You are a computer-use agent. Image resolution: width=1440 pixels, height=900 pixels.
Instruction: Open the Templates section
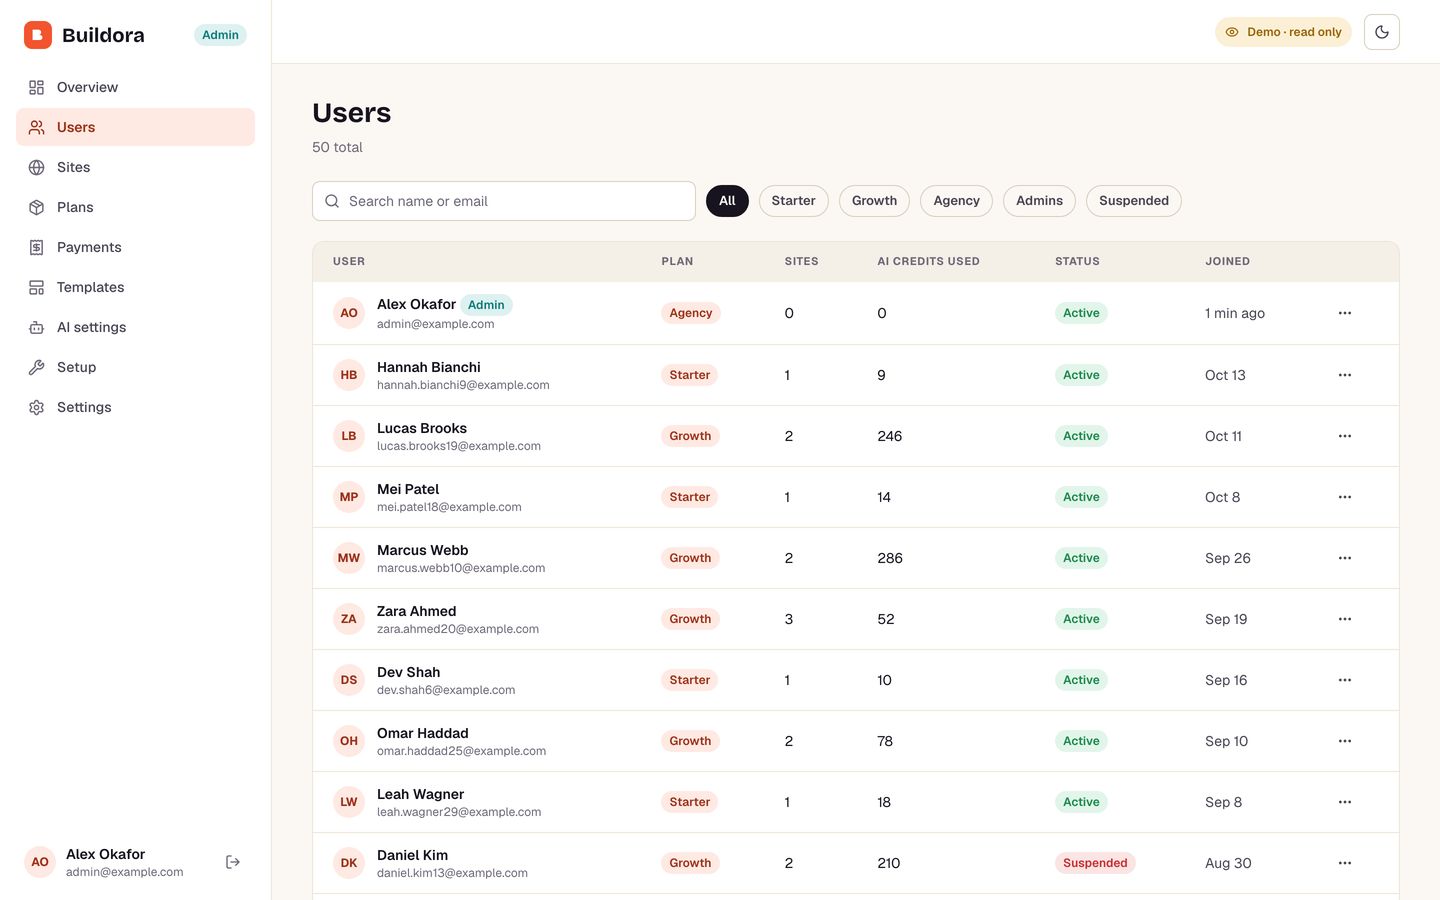coord(135,287)
